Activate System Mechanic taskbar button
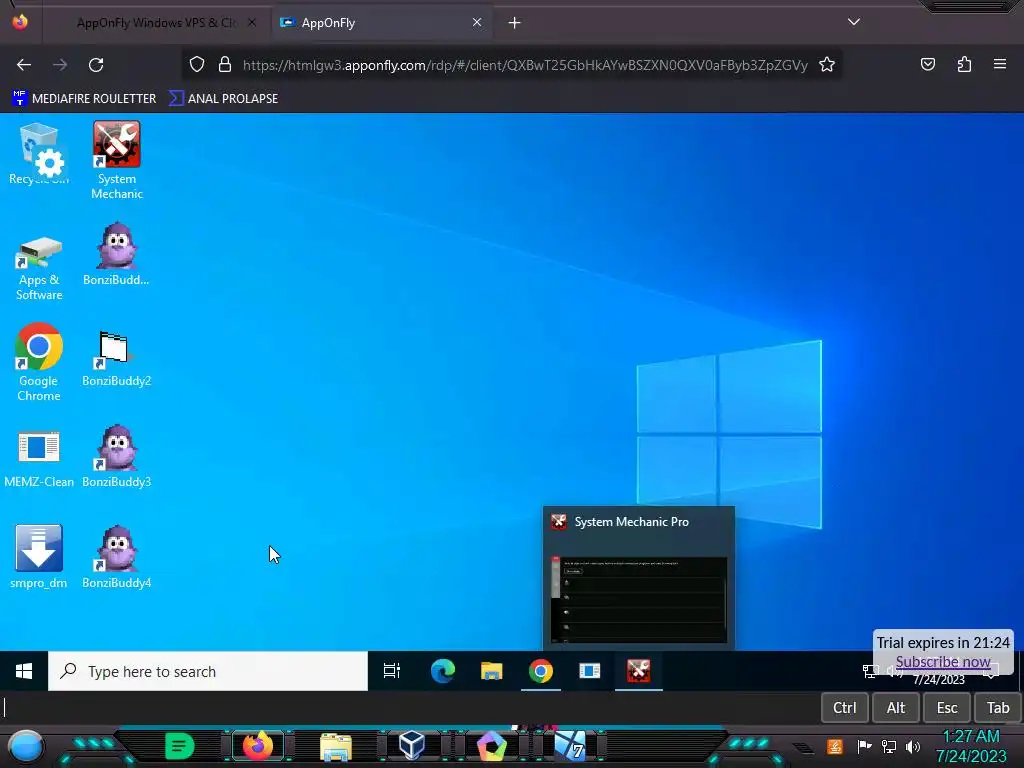Viewport: 1024px width, 768px height. click(x=638, y=671)
